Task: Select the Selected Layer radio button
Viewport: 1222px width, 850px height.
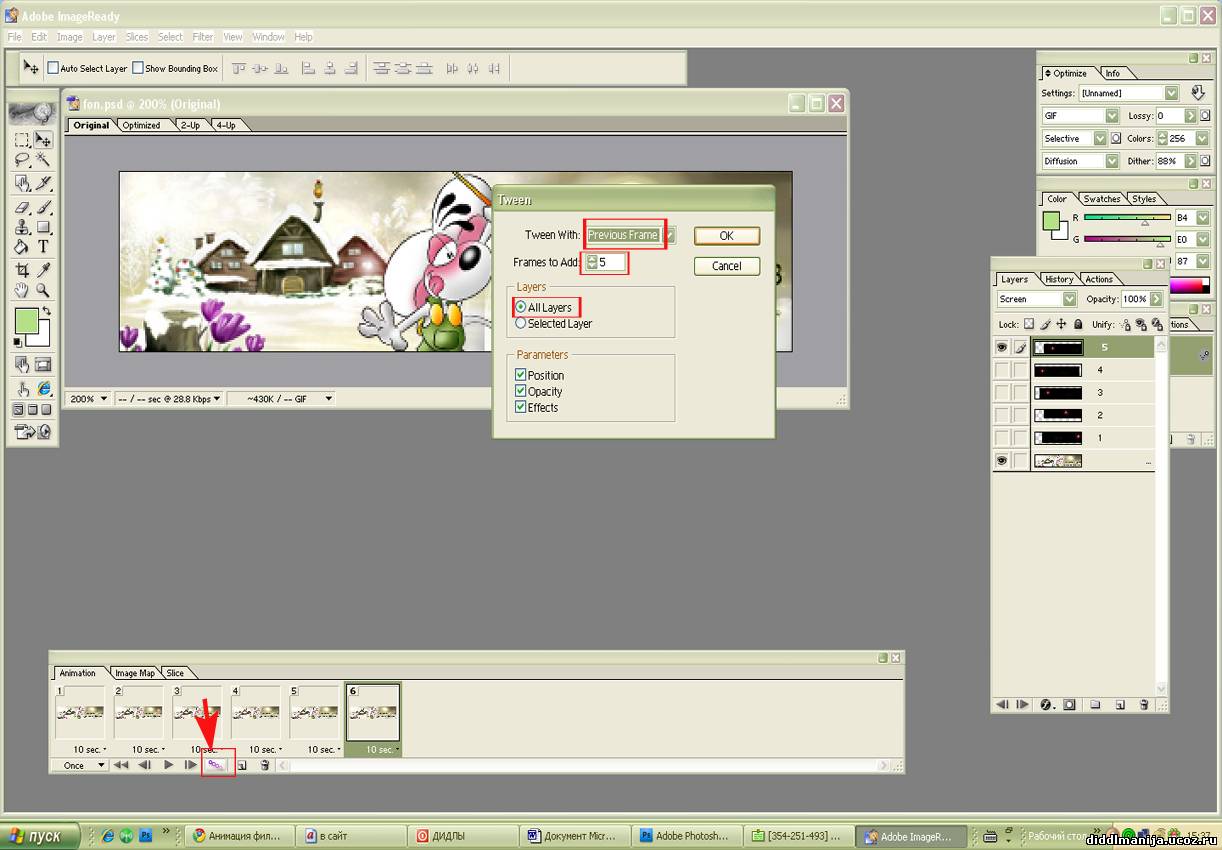Action: coord(521,323)
